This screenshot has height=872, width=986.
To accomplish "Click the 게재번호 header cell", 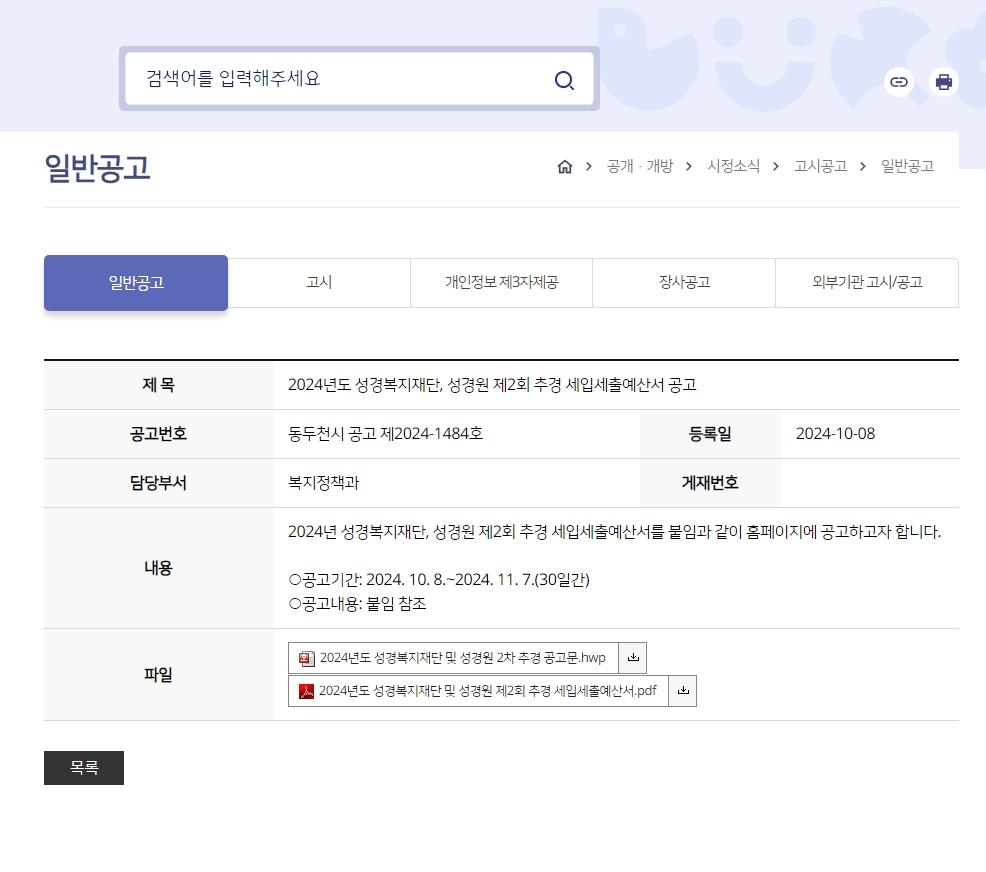I will [710, 483].
